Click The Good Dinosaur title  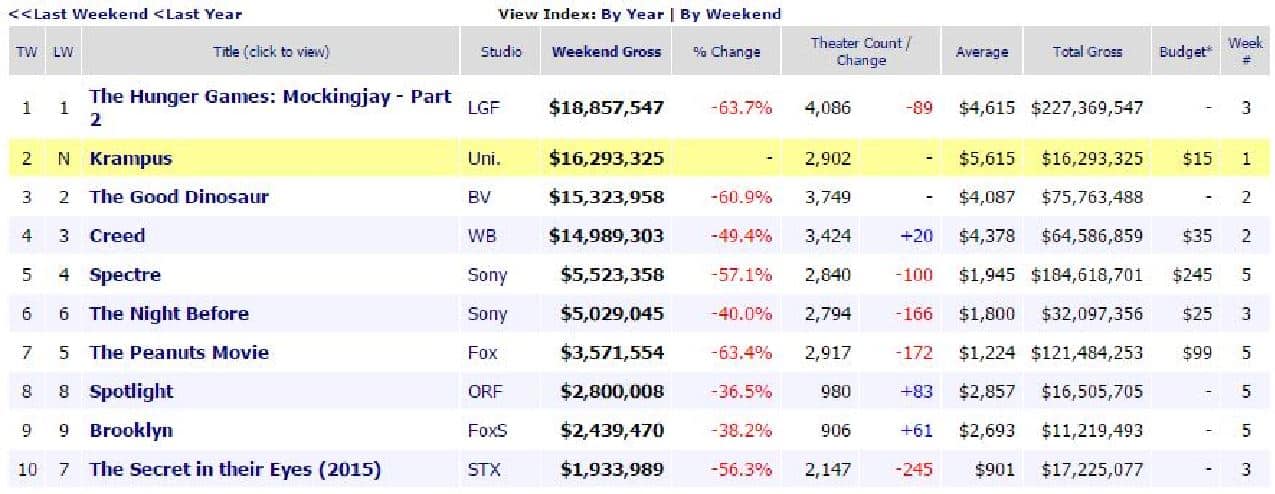tap(178, 197)
